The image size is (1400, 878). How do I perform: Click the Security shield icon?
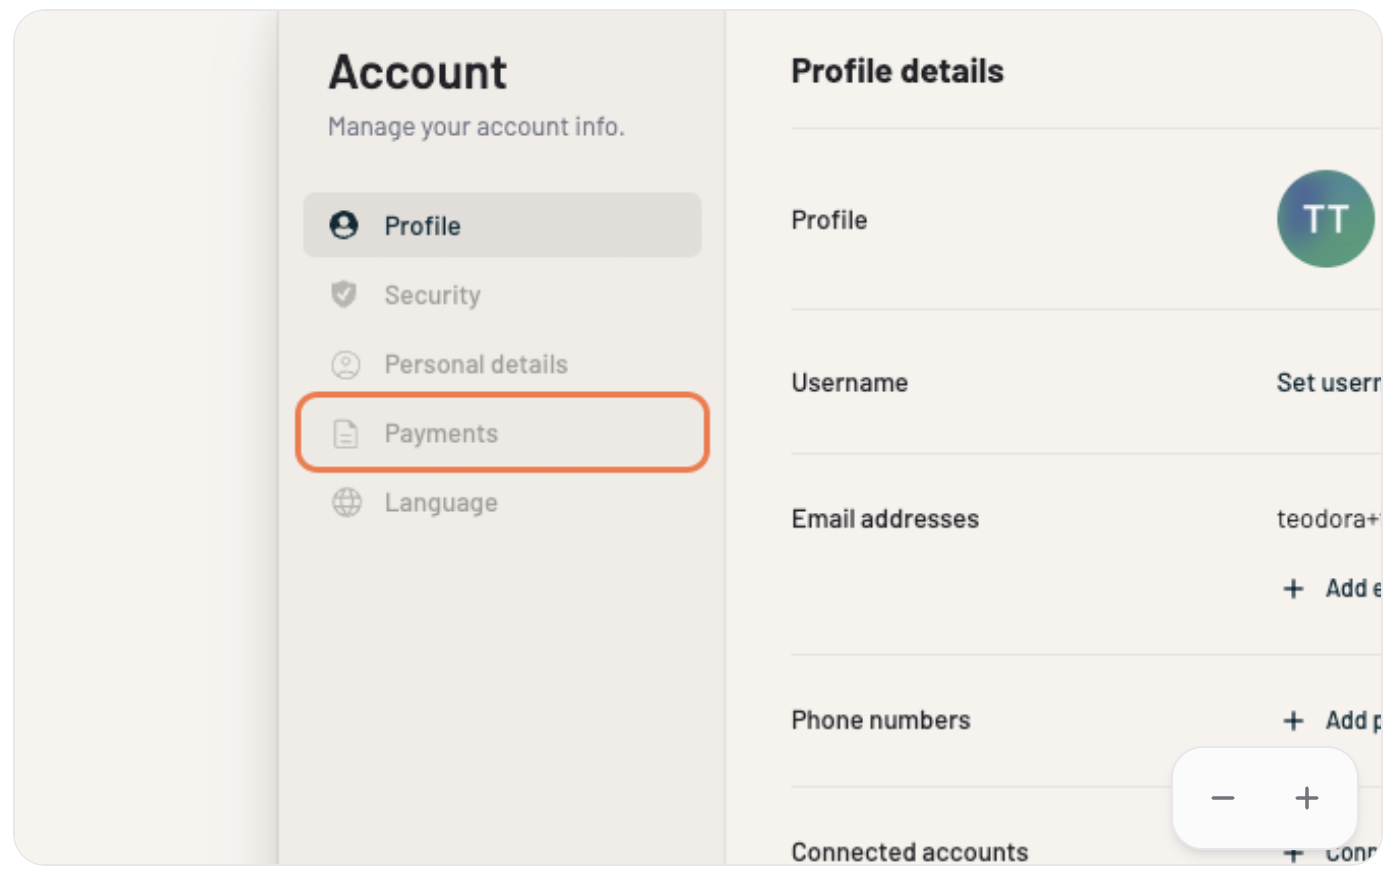(344, 294)
